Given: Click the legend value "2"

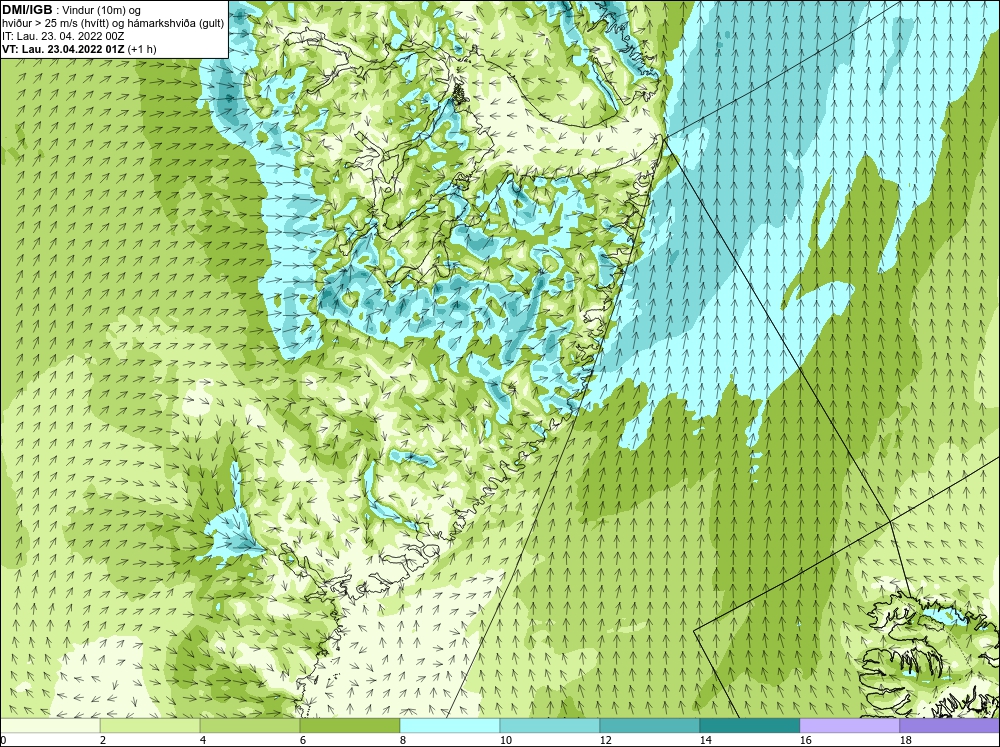Looking at the screenshot, I should (103, 740).
